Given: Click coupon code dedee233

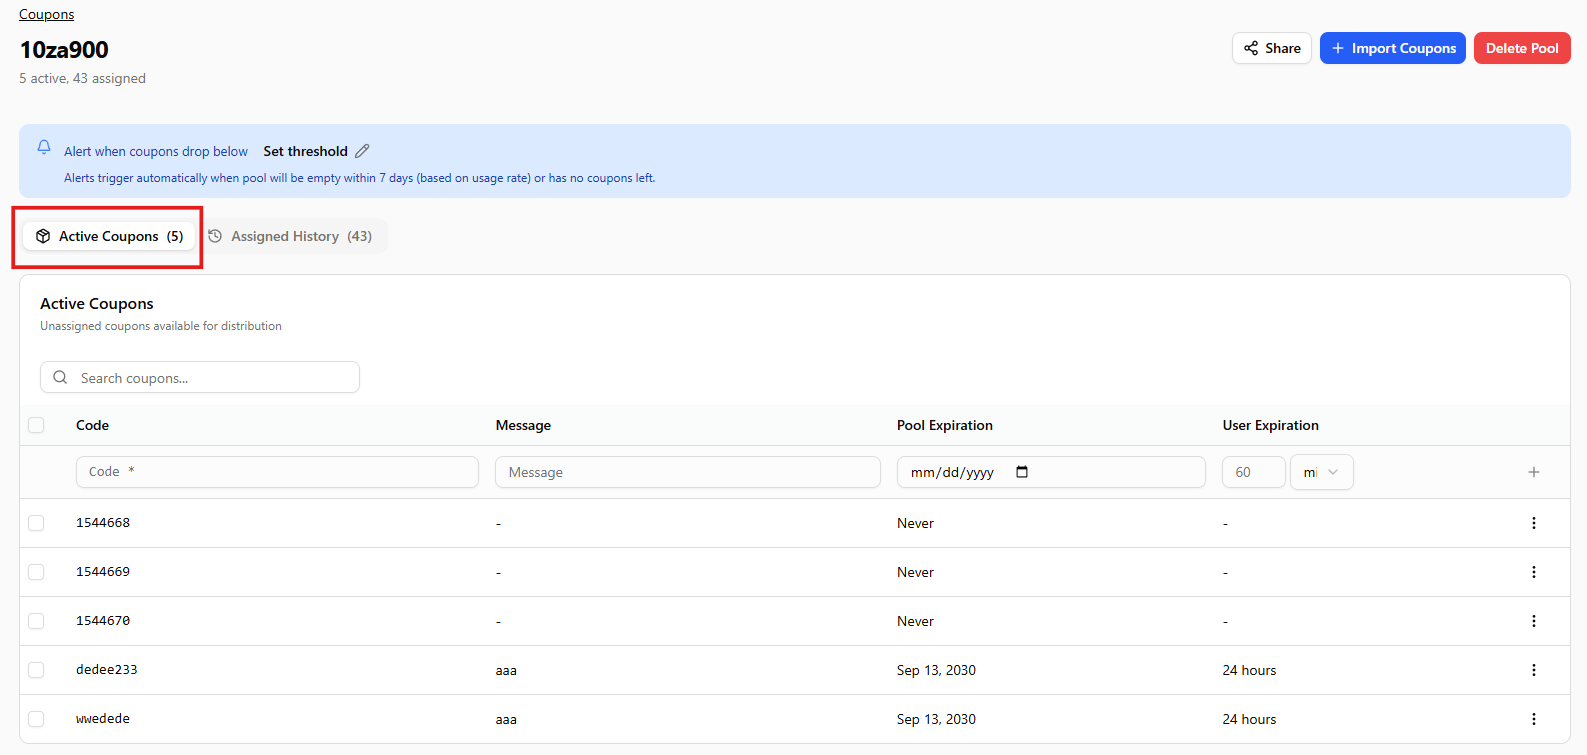Looking at the screenshot, I should point(107,670).
